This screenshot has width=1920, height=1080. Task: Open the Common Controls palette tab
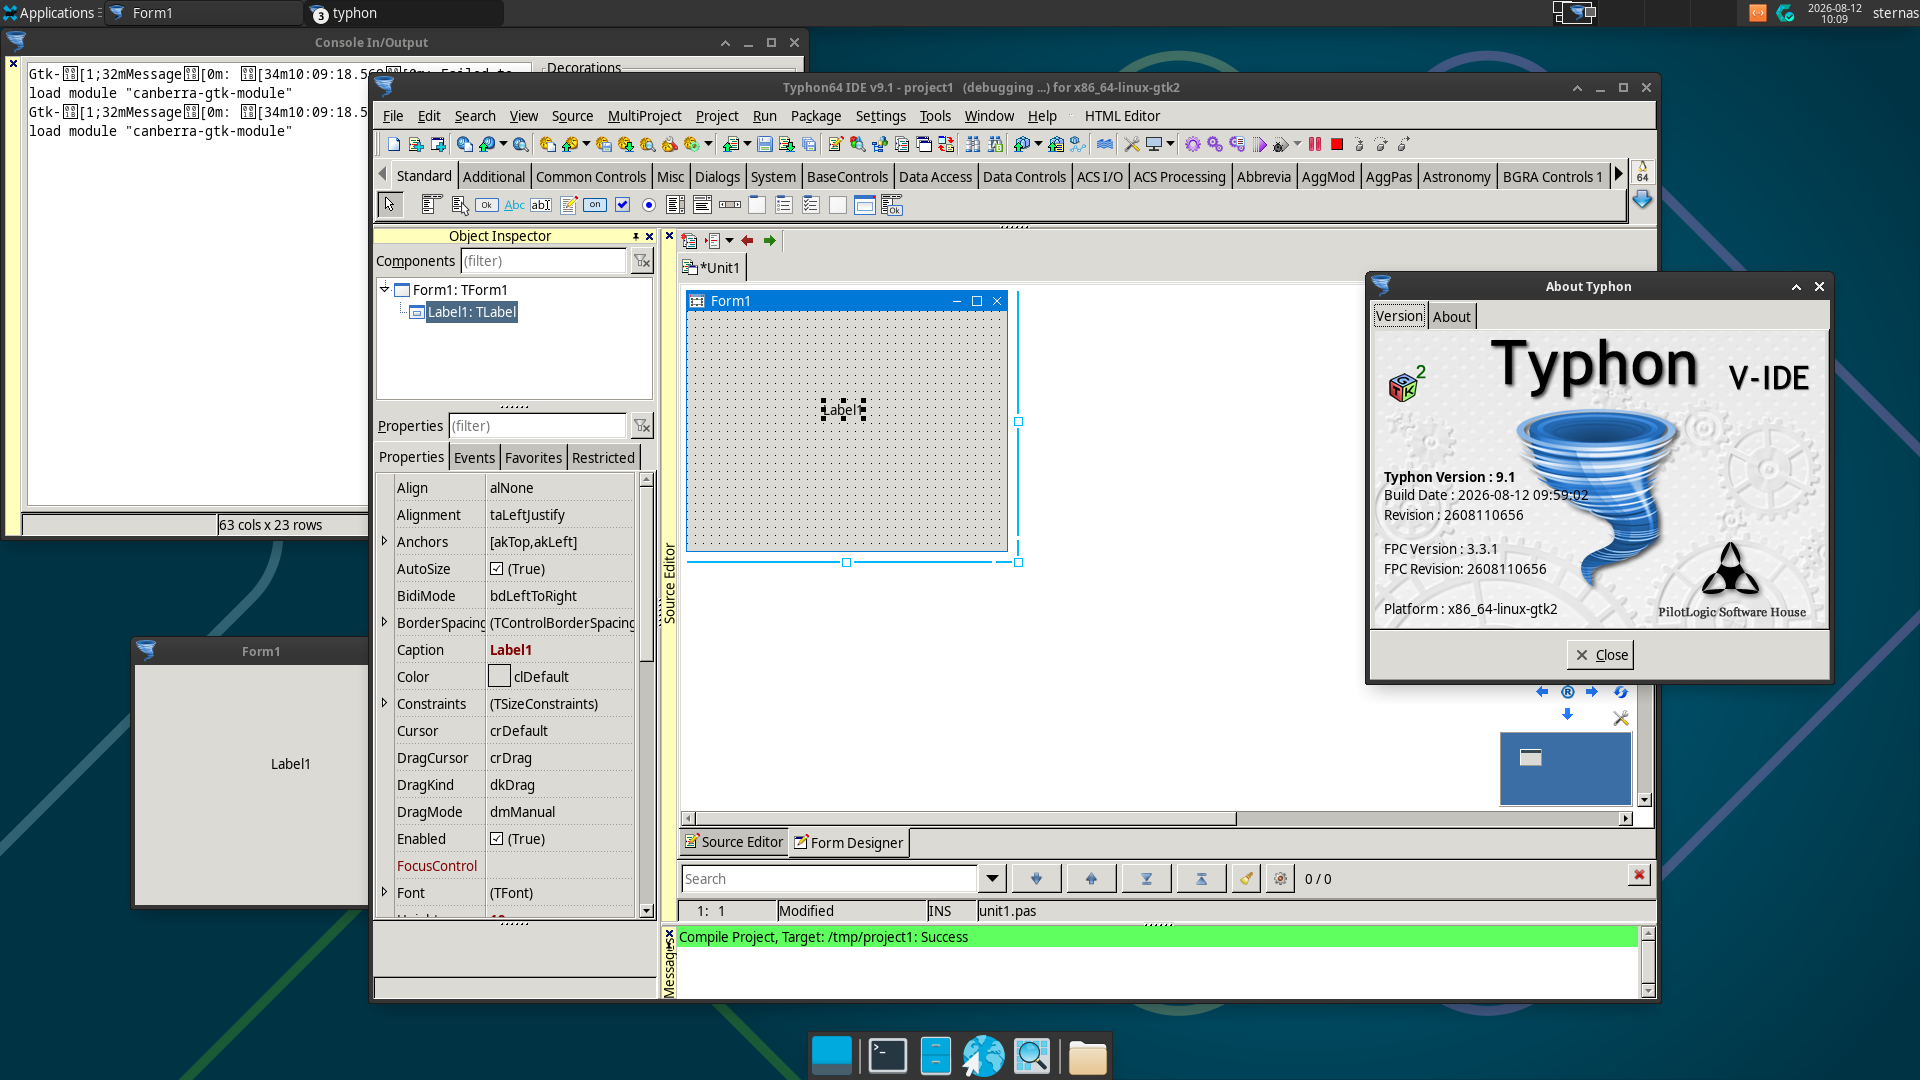(591, 177)
